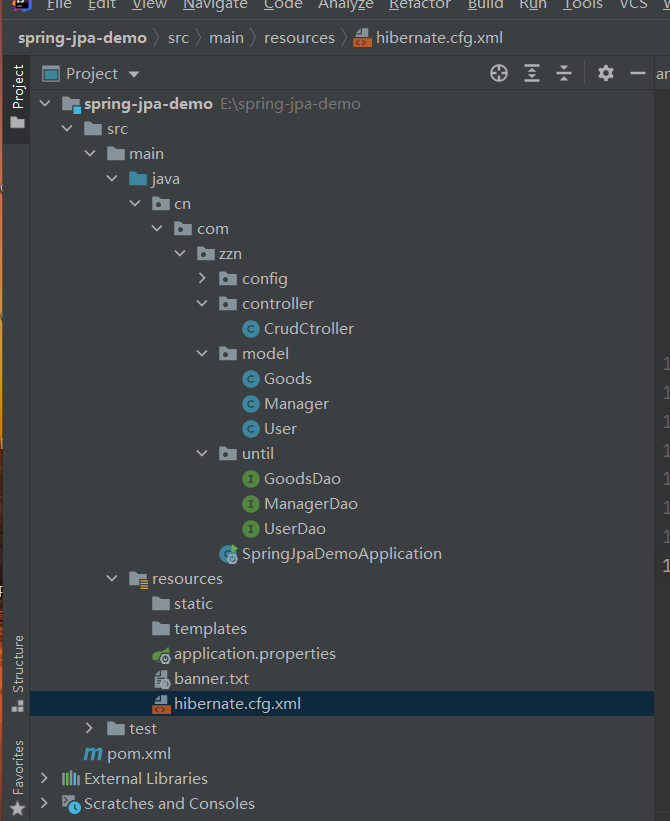Click the SpringJpaDemoApplication run class icon
The image size is (670, 821).
tap(229, 554)
